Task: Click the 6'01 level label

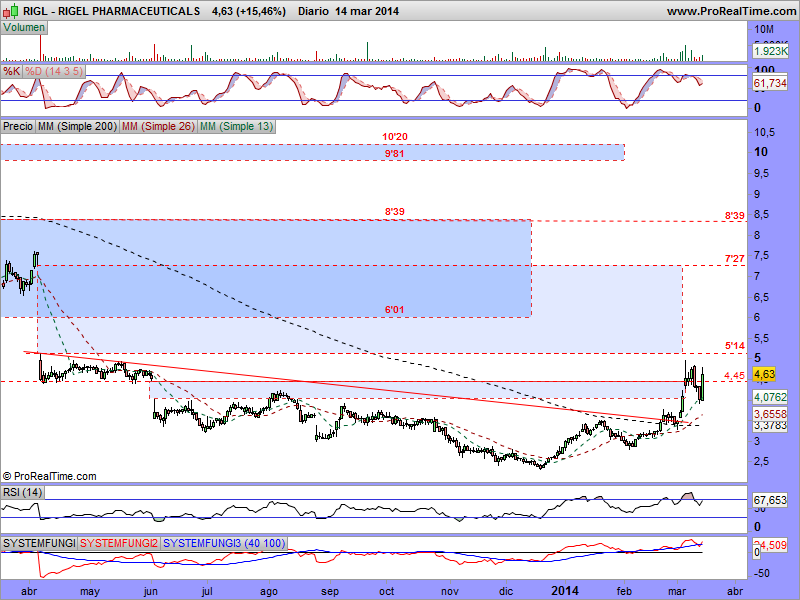Action: [394, 310]
